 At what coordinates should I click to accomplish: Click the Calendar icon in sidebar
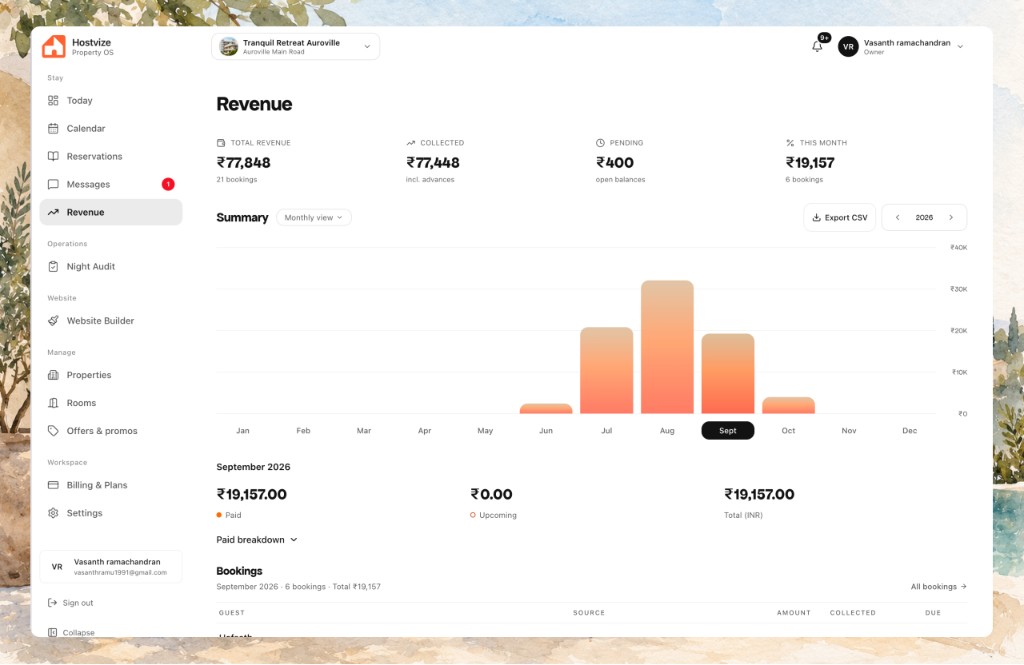coord(53,129)
